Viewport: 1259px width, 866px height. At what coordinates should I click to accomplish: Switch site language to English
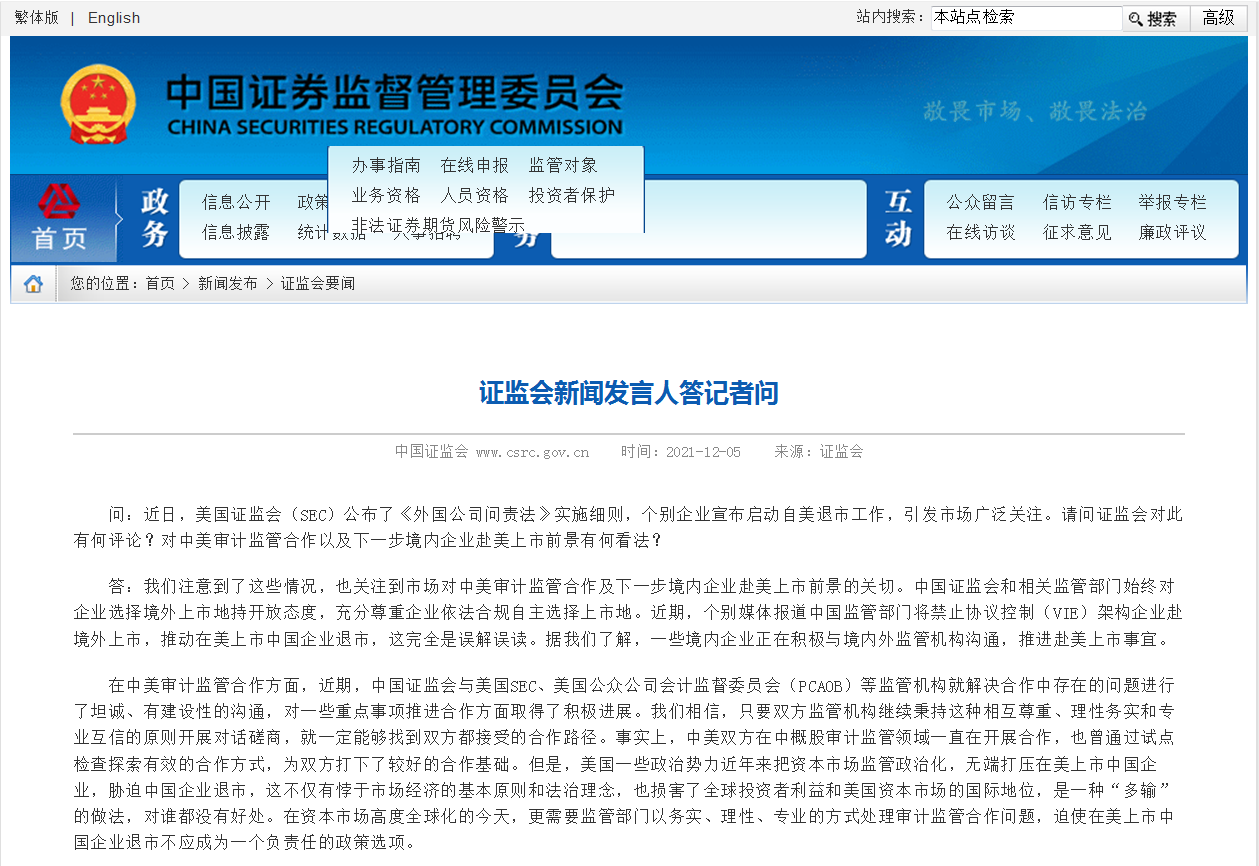tap(114, 18)
